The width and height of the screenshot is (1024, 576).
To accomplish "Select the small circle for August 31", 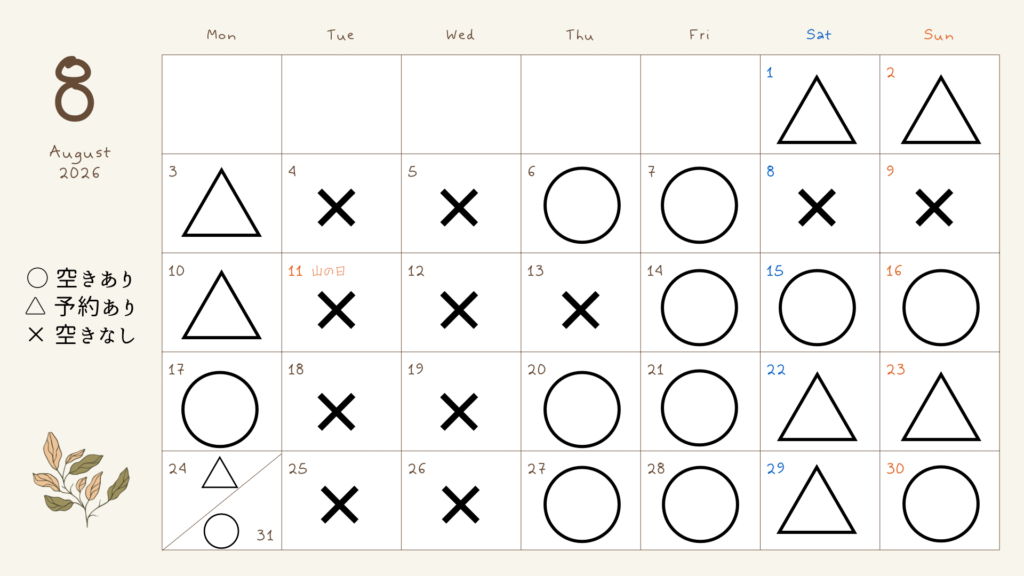I will coord(221,531).
